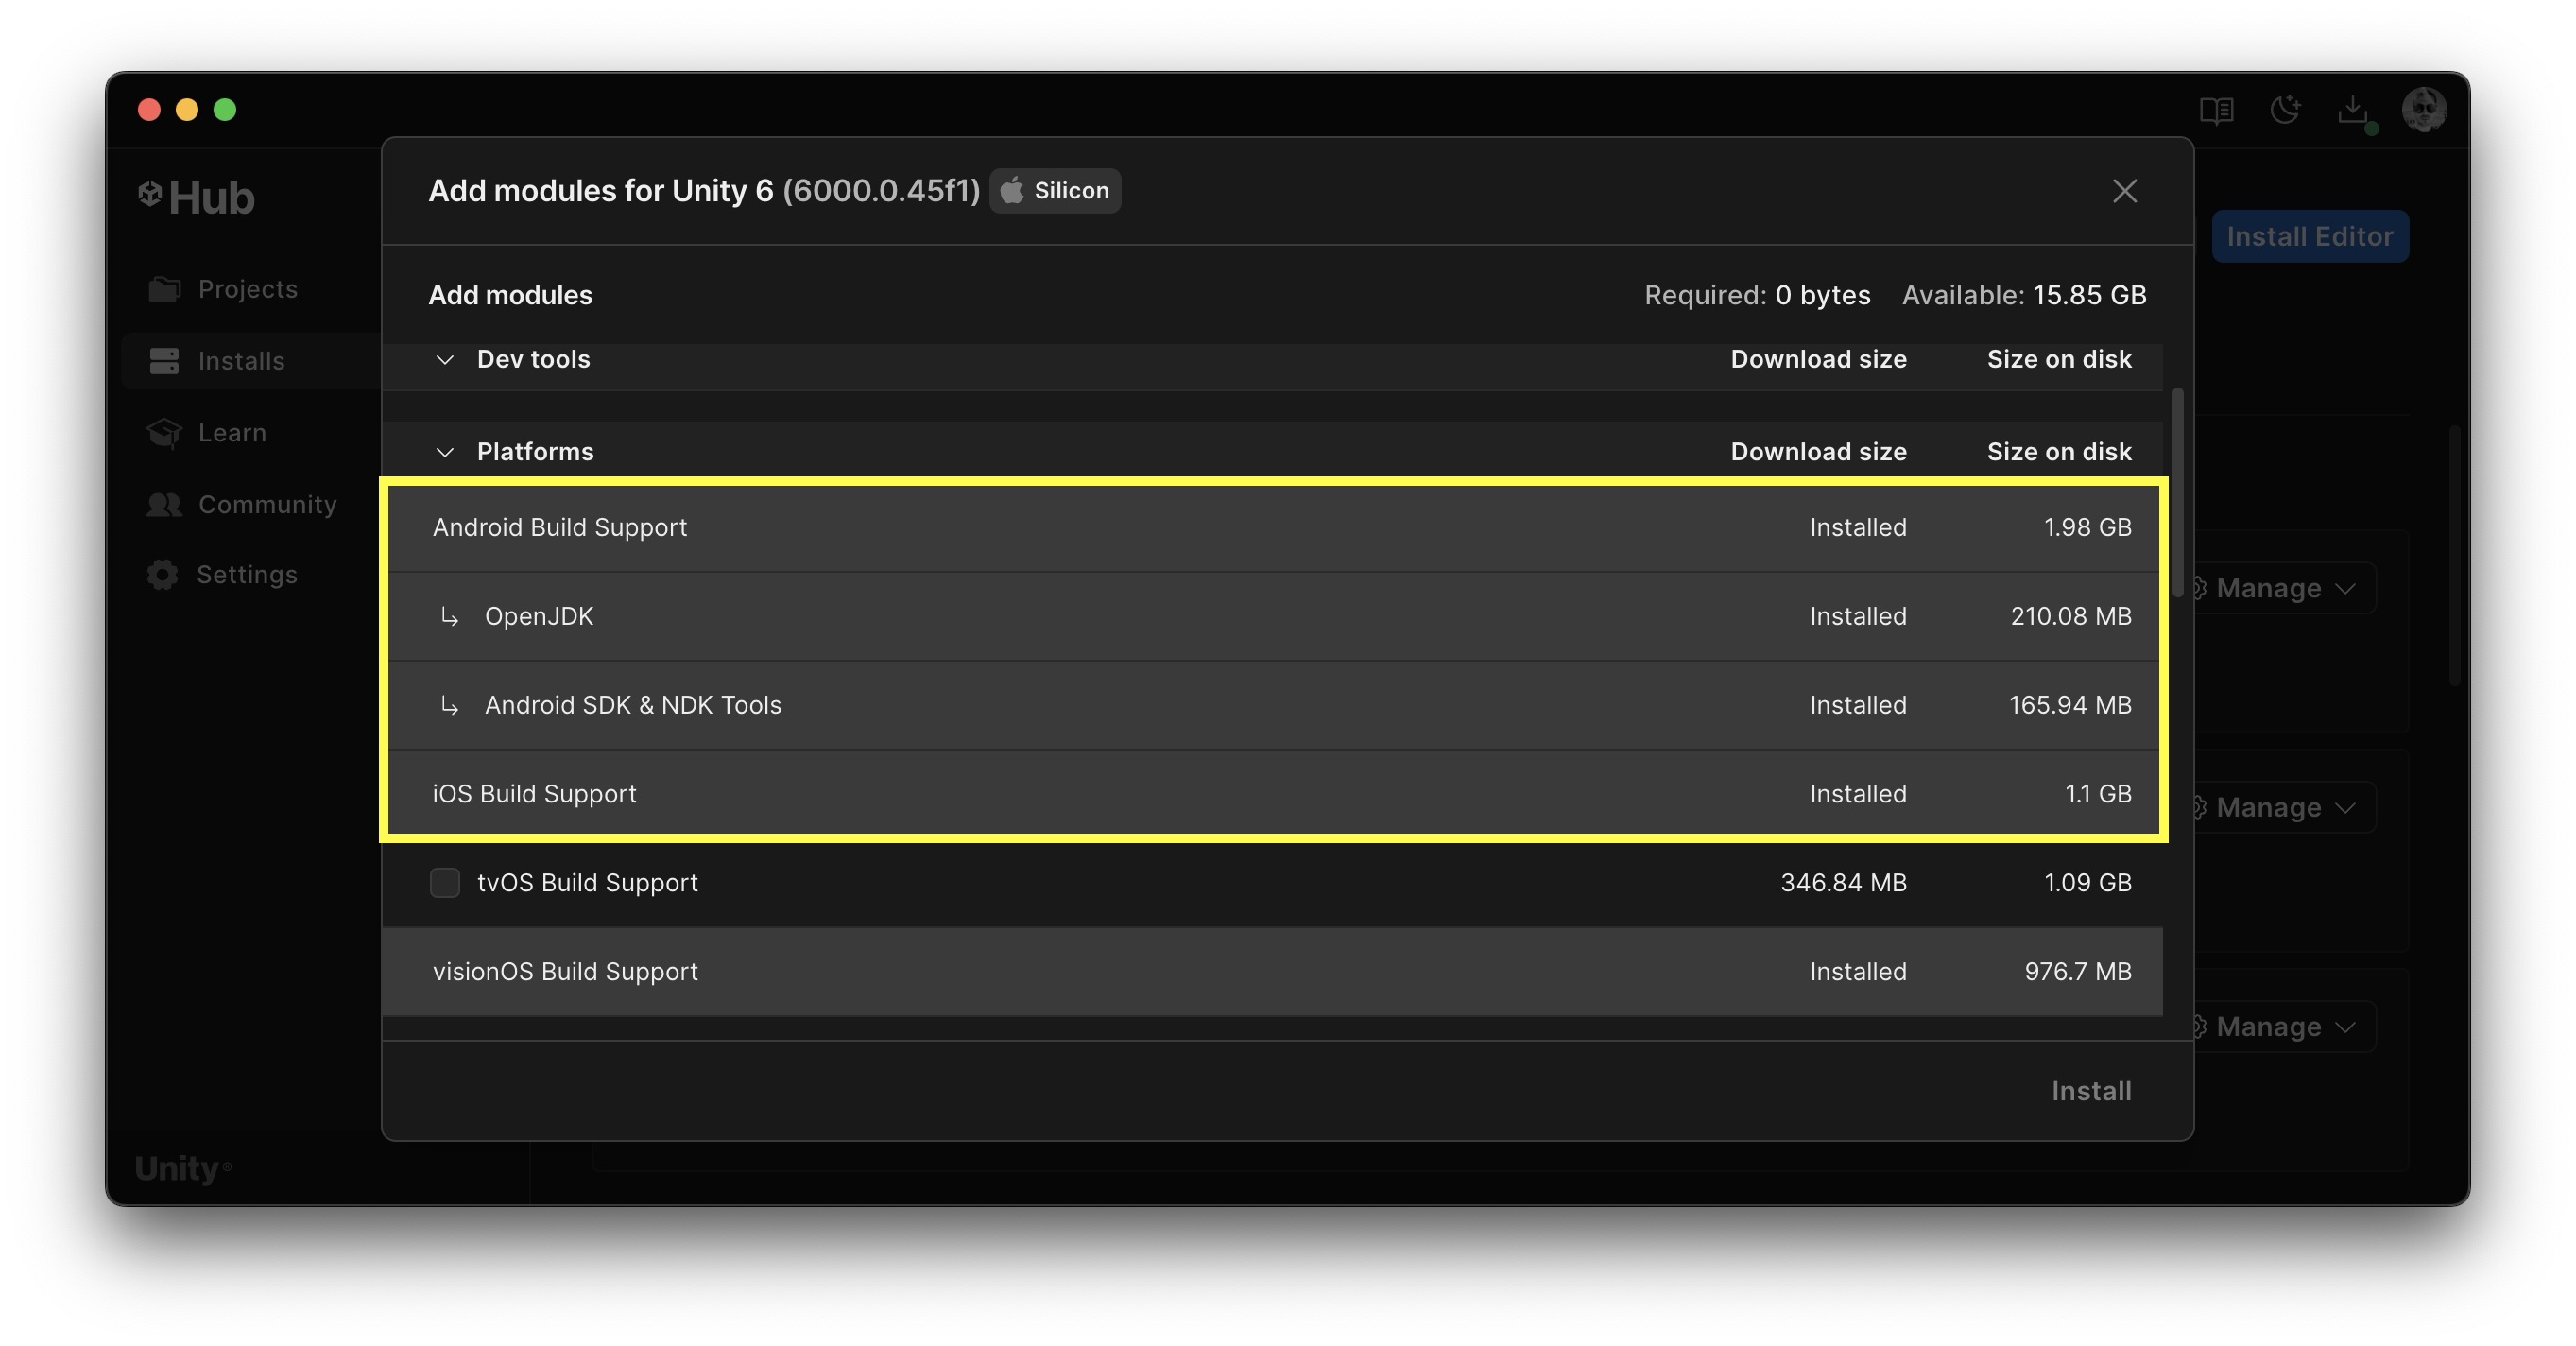Click the Installs drive icon in sidebar
The height and width of the screenshot is (1346, 2576).
(x=164, y=361)
